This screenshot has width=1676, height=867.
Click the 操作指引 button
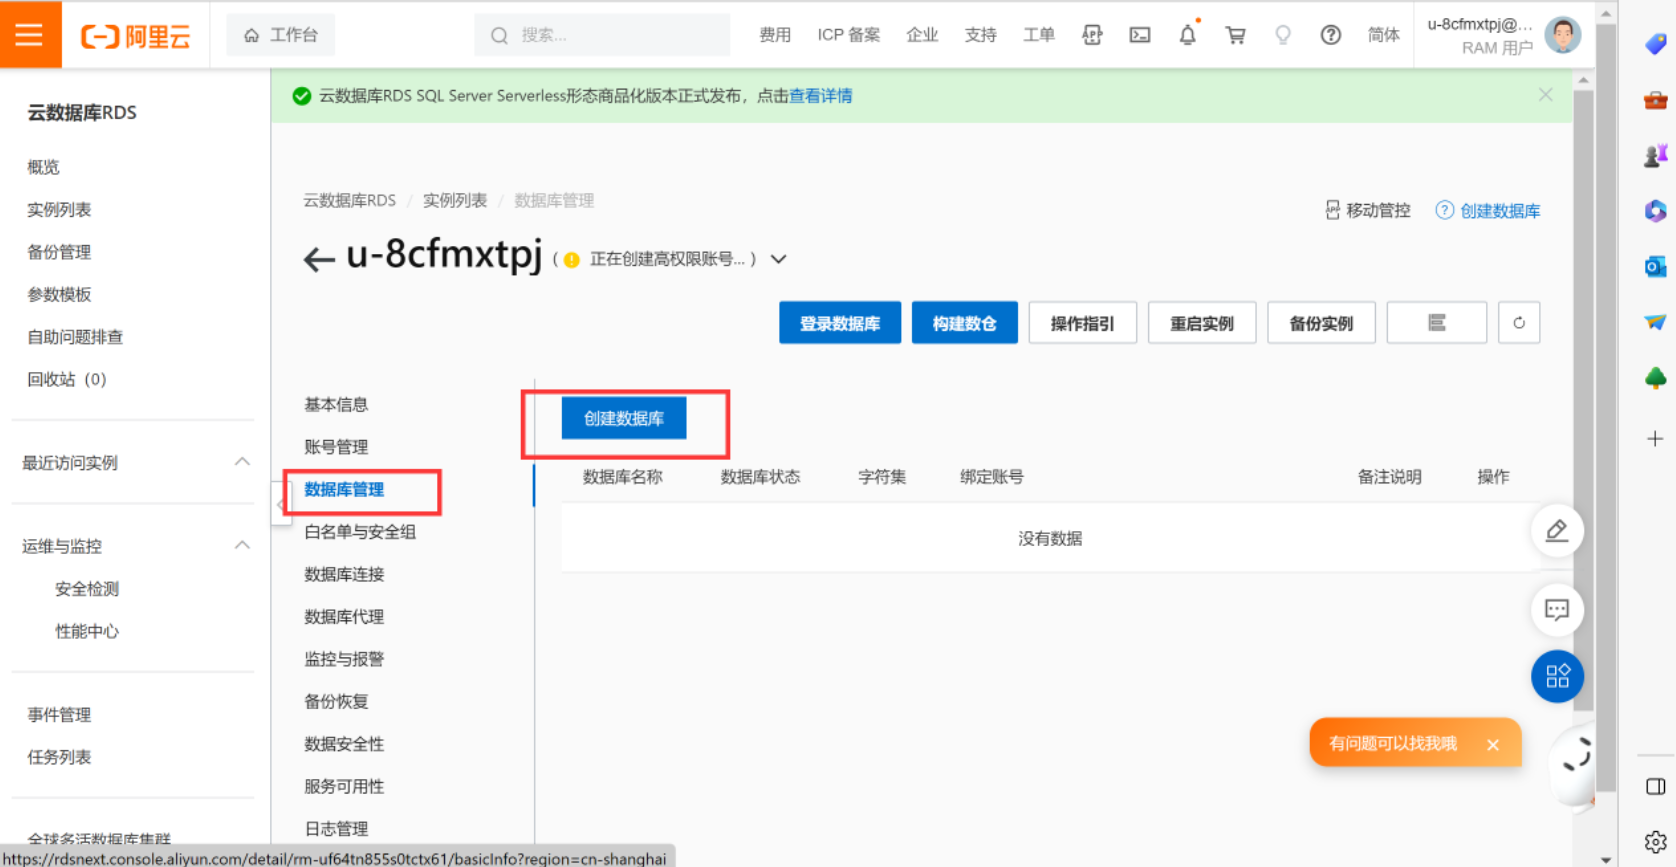tap(1082, 323)
